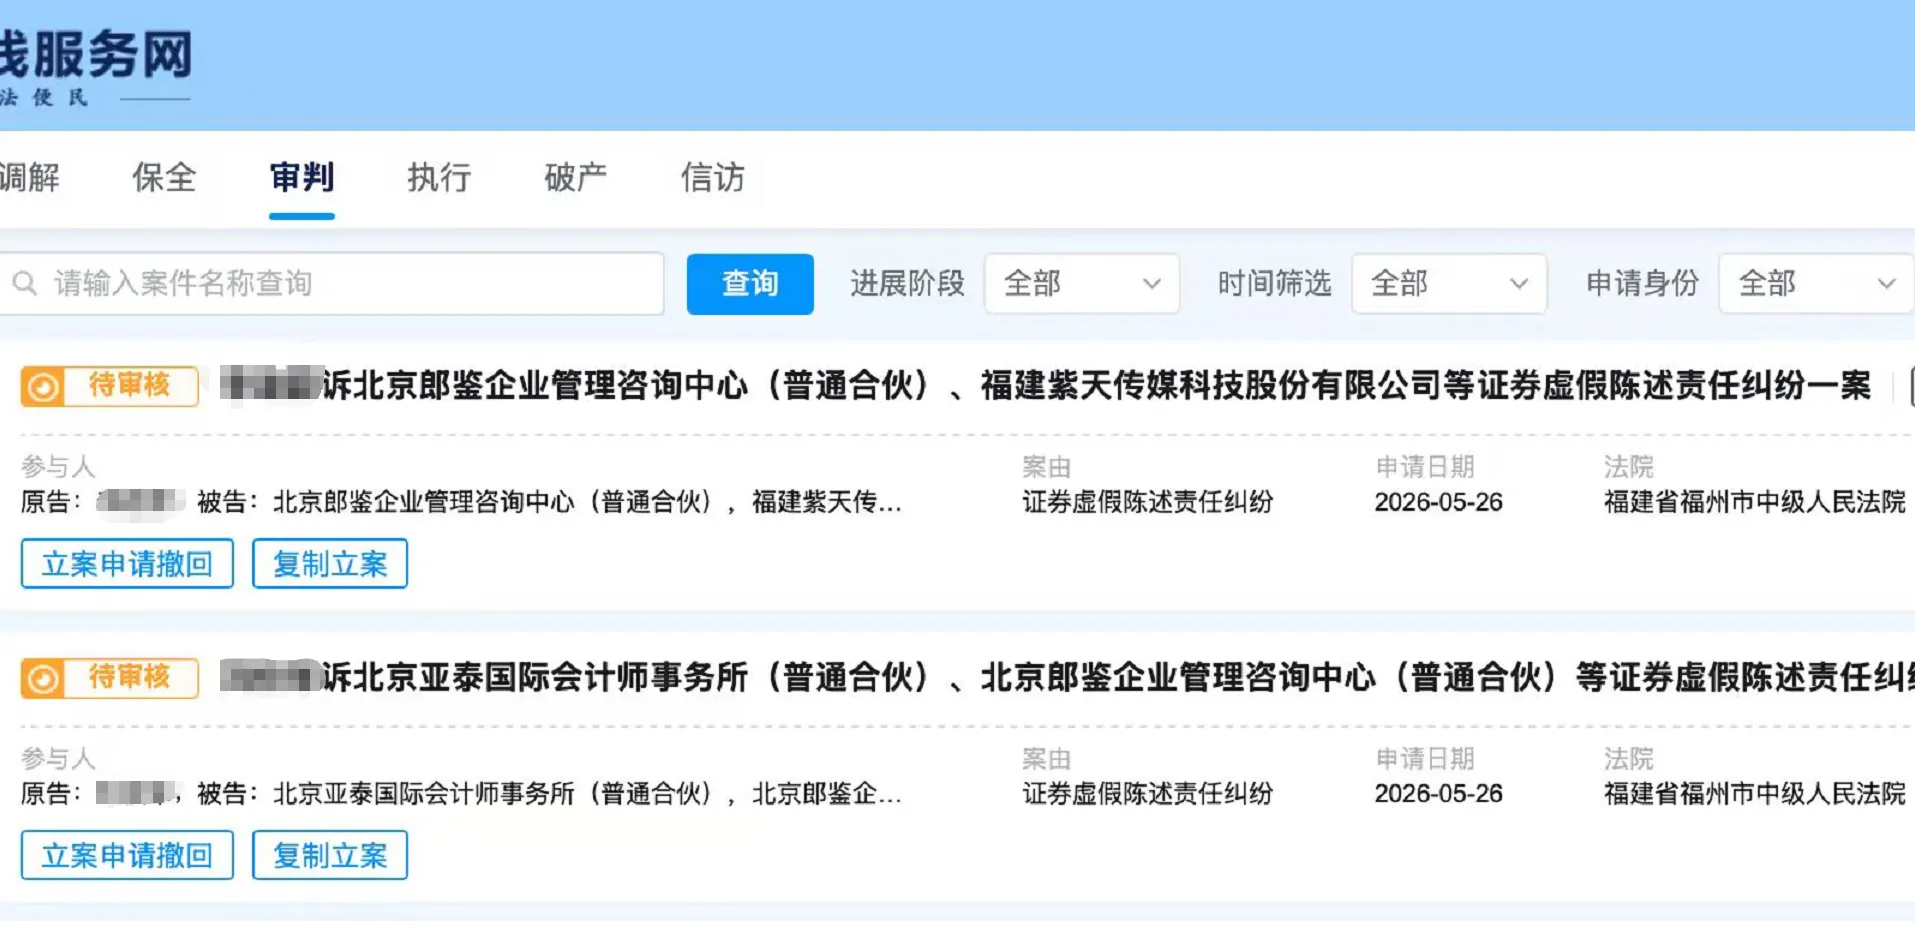The width and height of the screenshot is (1915, 930).
Task: Click date 2026-05-26 in 北京亚泰 case
Action: (x=1438, y=794)
